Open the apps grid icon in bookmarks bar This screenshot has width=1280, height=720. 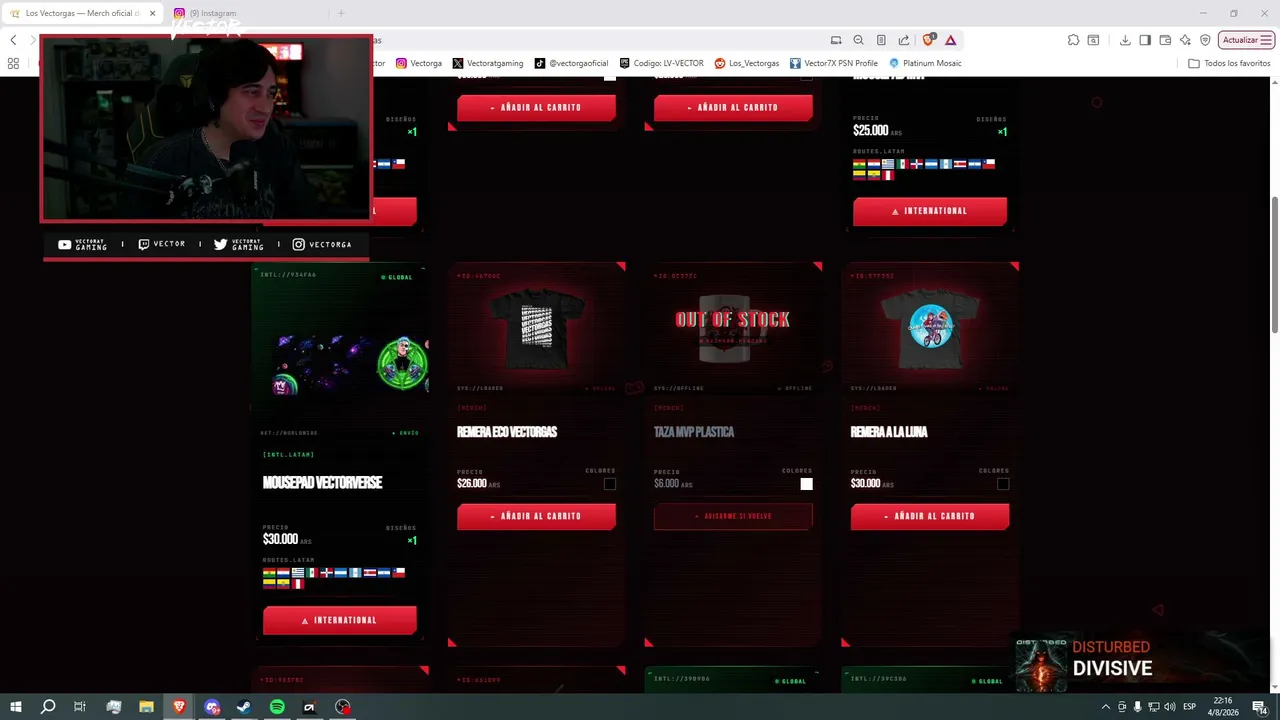(x=13, y=63)
